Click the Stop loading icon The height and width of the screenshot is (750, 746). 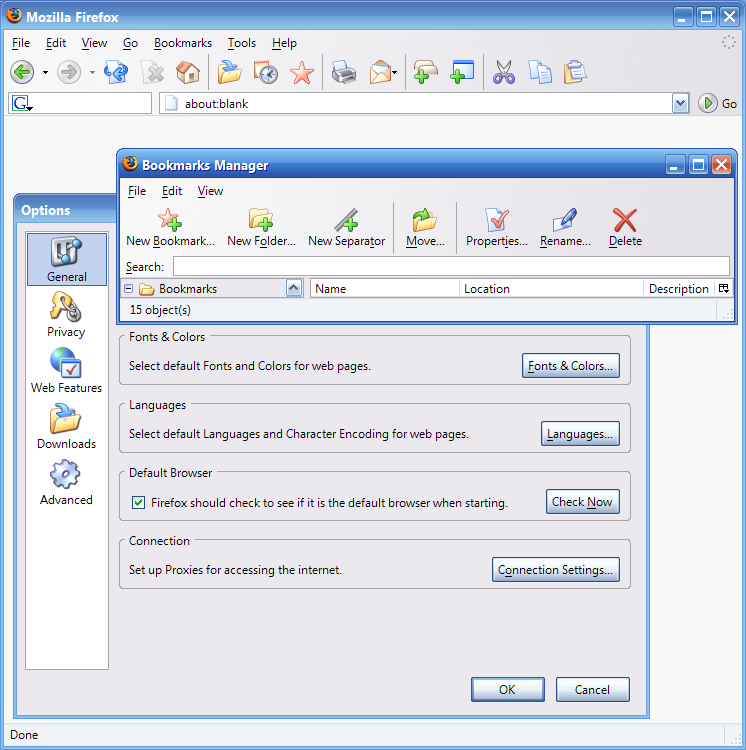[153, 73]
